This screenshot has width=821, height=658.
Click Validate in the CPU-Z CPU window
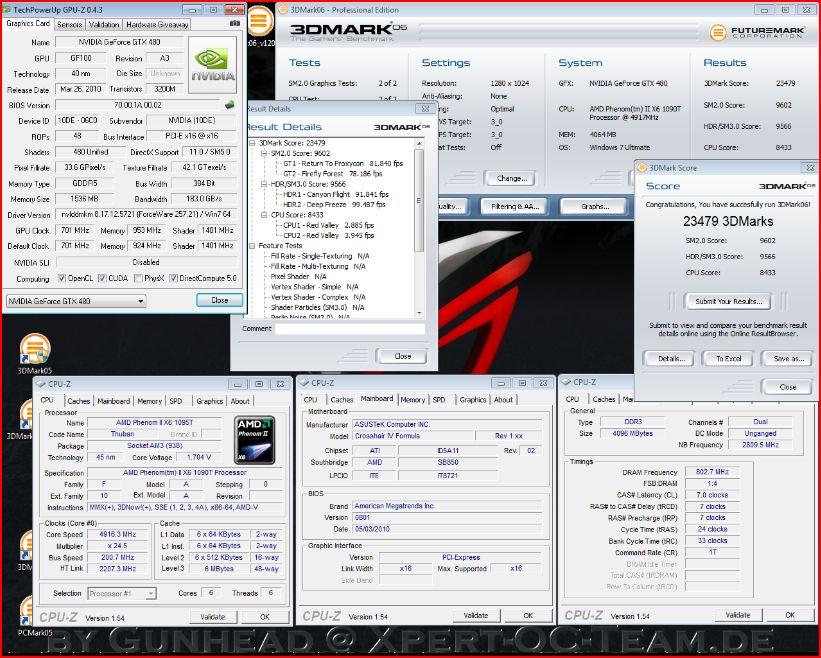pyautogui.click(x=213, y=617)
